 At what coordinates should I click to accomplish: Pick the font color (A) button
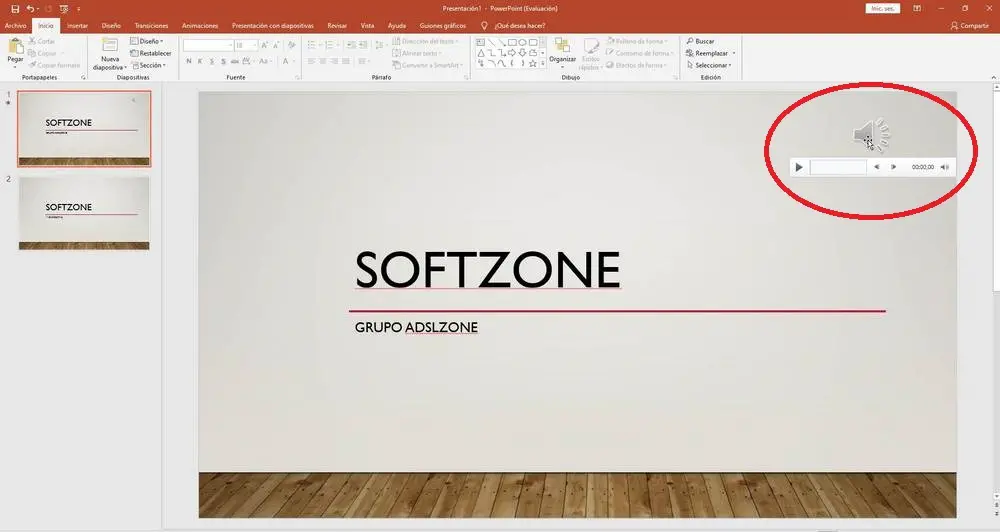click(286, 61)
